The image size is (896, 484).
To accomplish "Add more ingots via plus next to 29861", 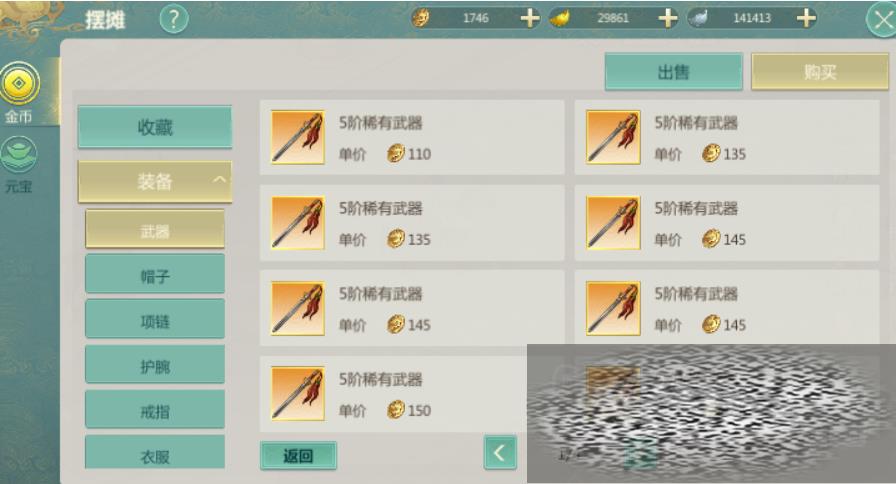I will (667, 18).
